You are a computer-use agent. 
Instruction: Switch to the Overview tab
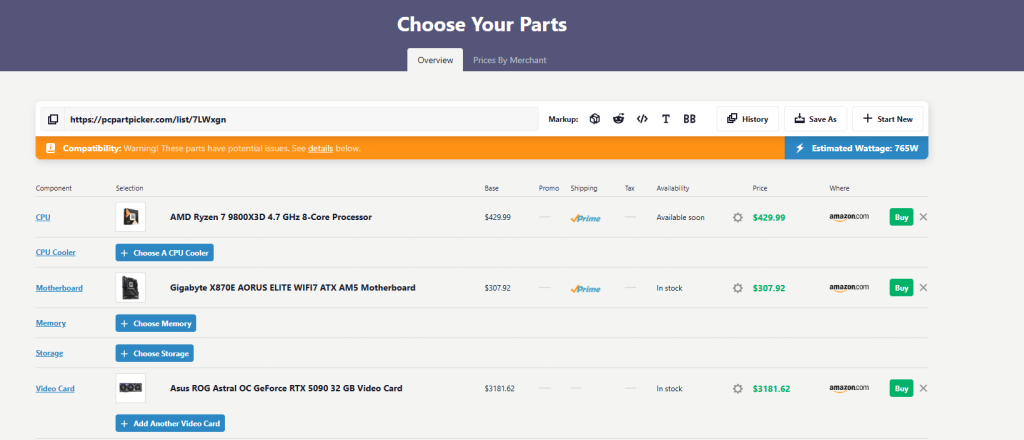coord(435,60)
